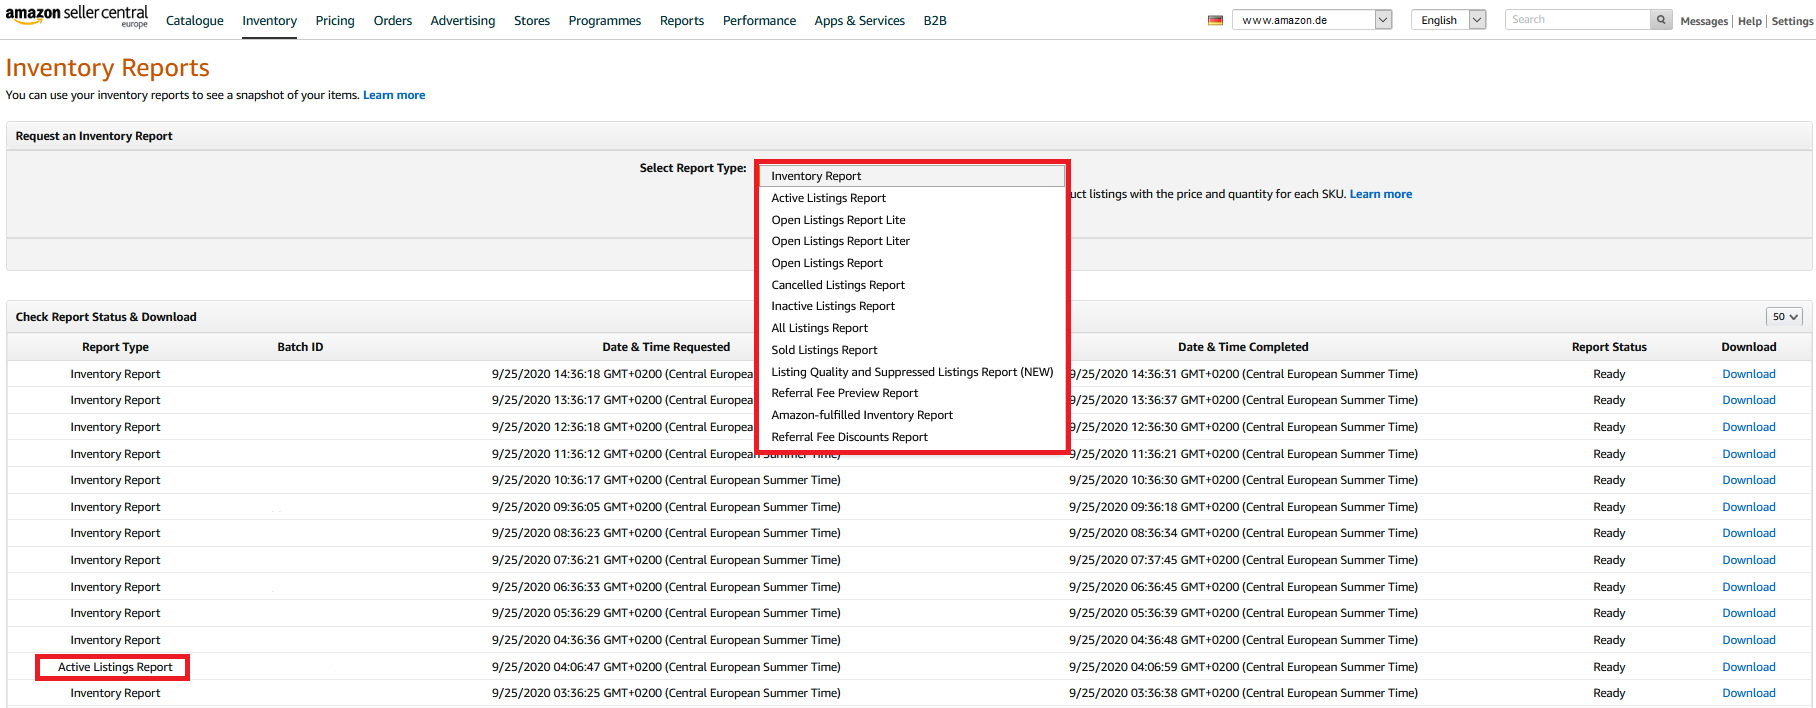Download the 09:36:05 Inventory Report

pyautogui.click(x=1749, y=507)
